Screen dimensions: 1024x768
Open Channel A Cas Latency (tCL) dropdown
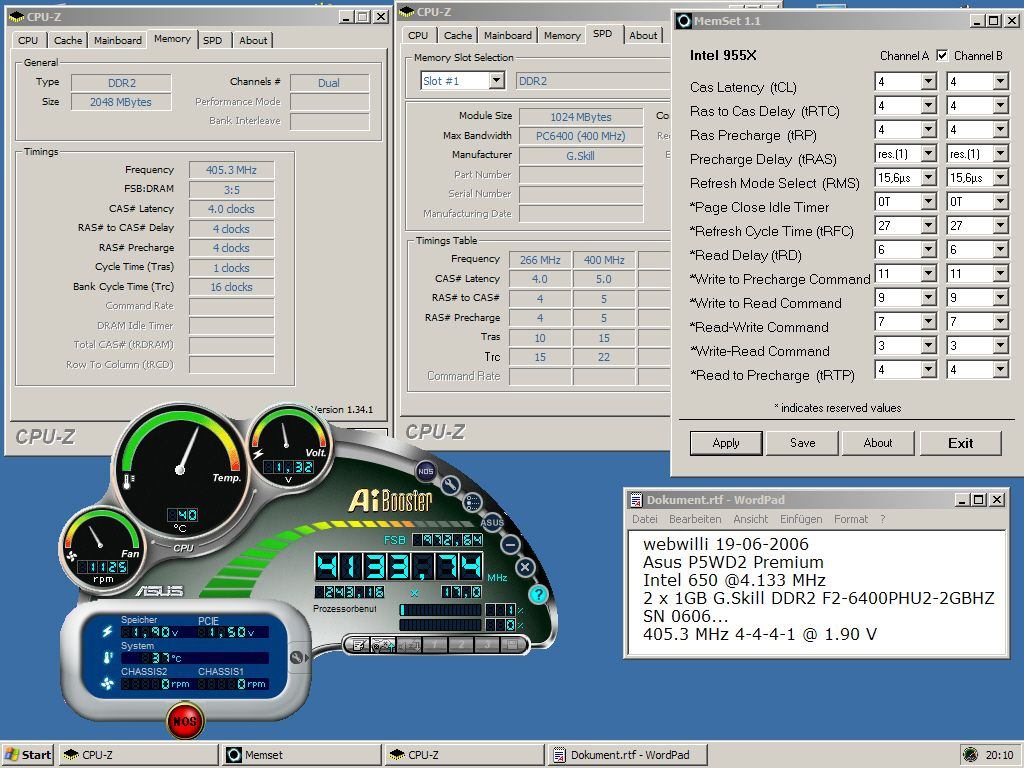[929, 82]
